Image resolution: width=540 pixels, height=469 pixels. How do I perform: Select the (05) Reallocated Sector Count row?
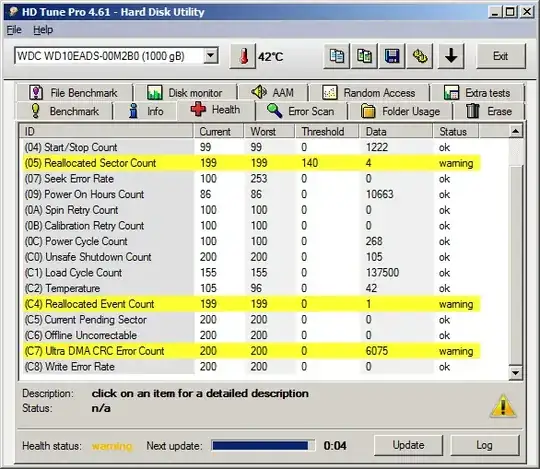click(251, 163)
